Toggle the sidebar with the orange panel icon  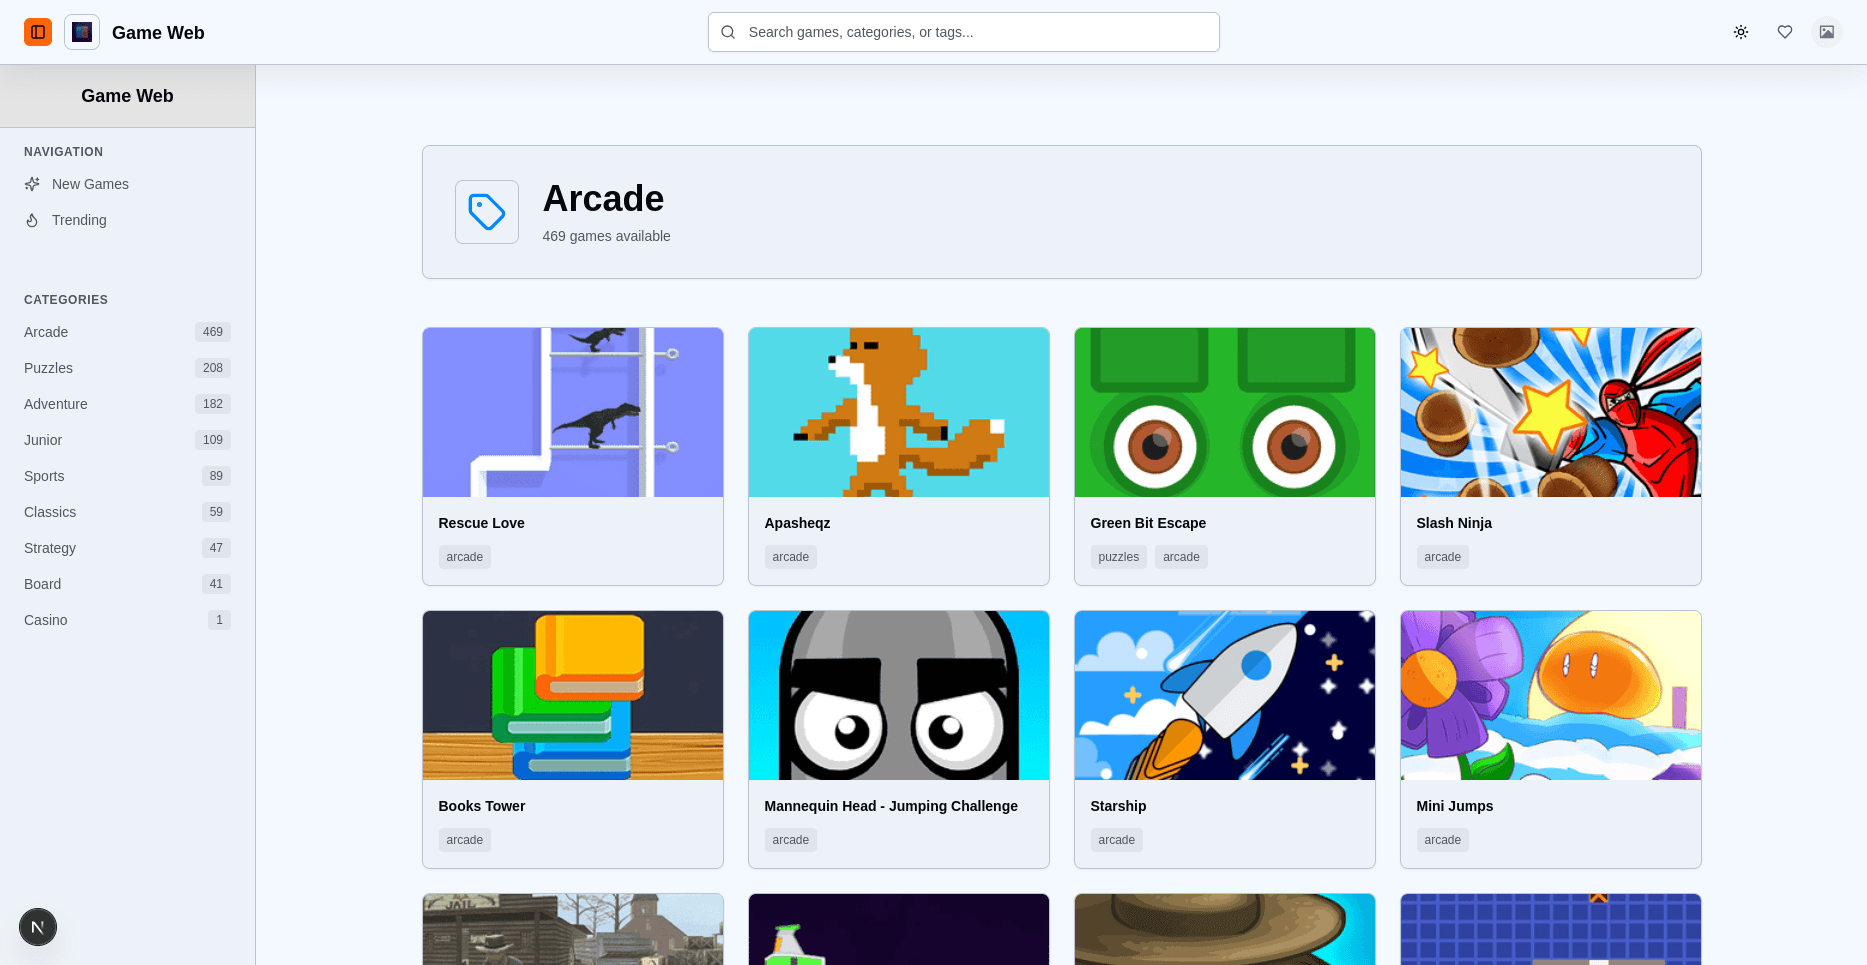38,31
